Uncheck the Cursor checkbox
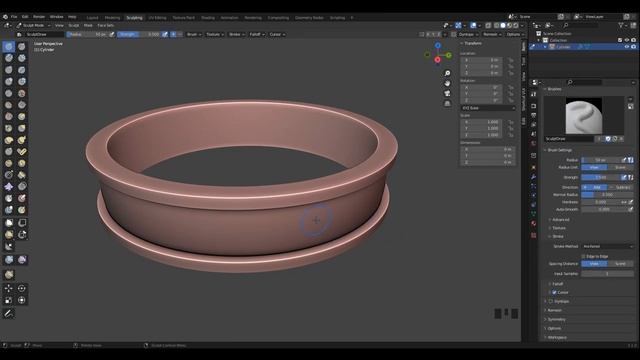This screenshot has height=360, width=640. 554,292
